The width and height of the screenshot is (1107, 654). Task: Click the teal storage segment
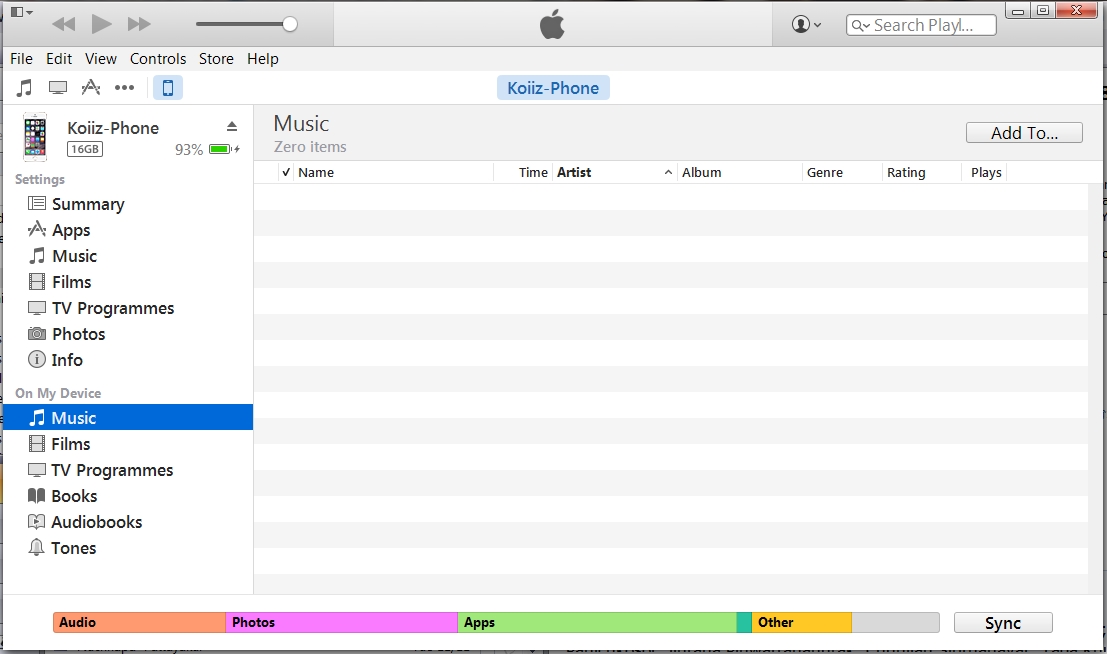744,622
